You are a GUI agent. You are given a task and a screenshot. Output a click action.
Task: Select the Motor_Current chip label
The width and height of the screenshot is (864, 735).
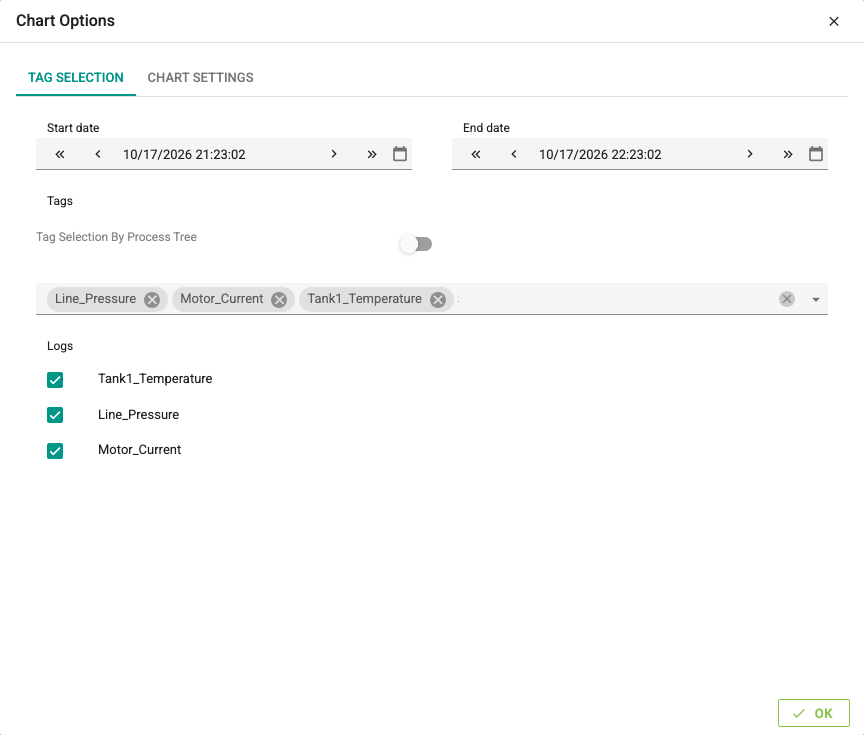click(222, 299)
